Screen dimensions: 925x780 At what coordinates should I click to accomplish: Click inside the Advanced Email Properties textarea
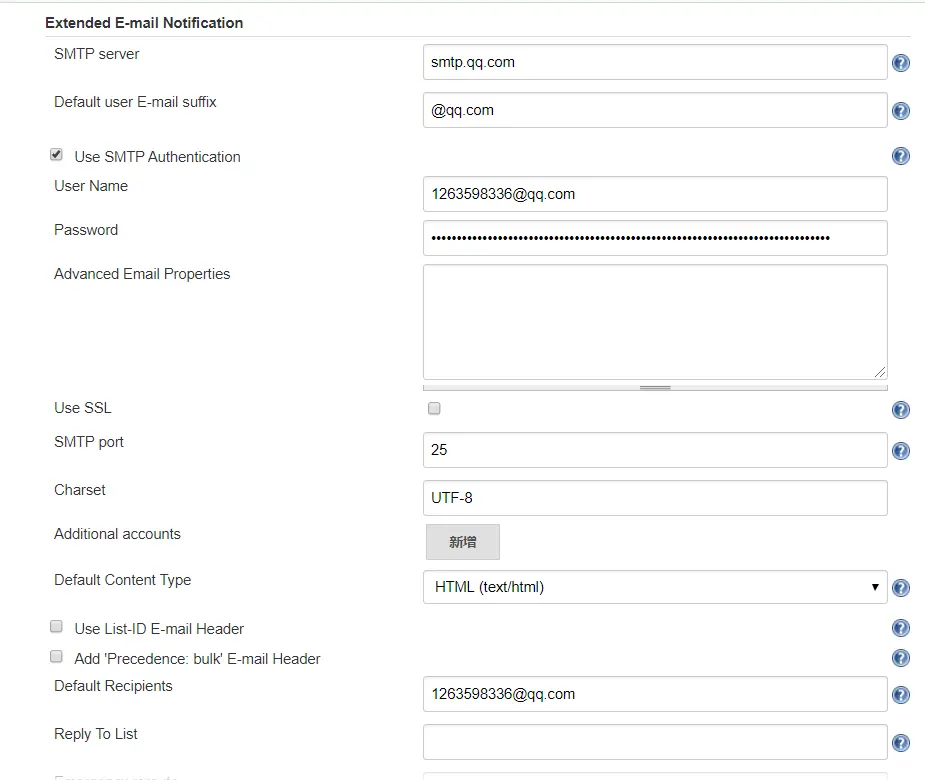click(654, 321)
